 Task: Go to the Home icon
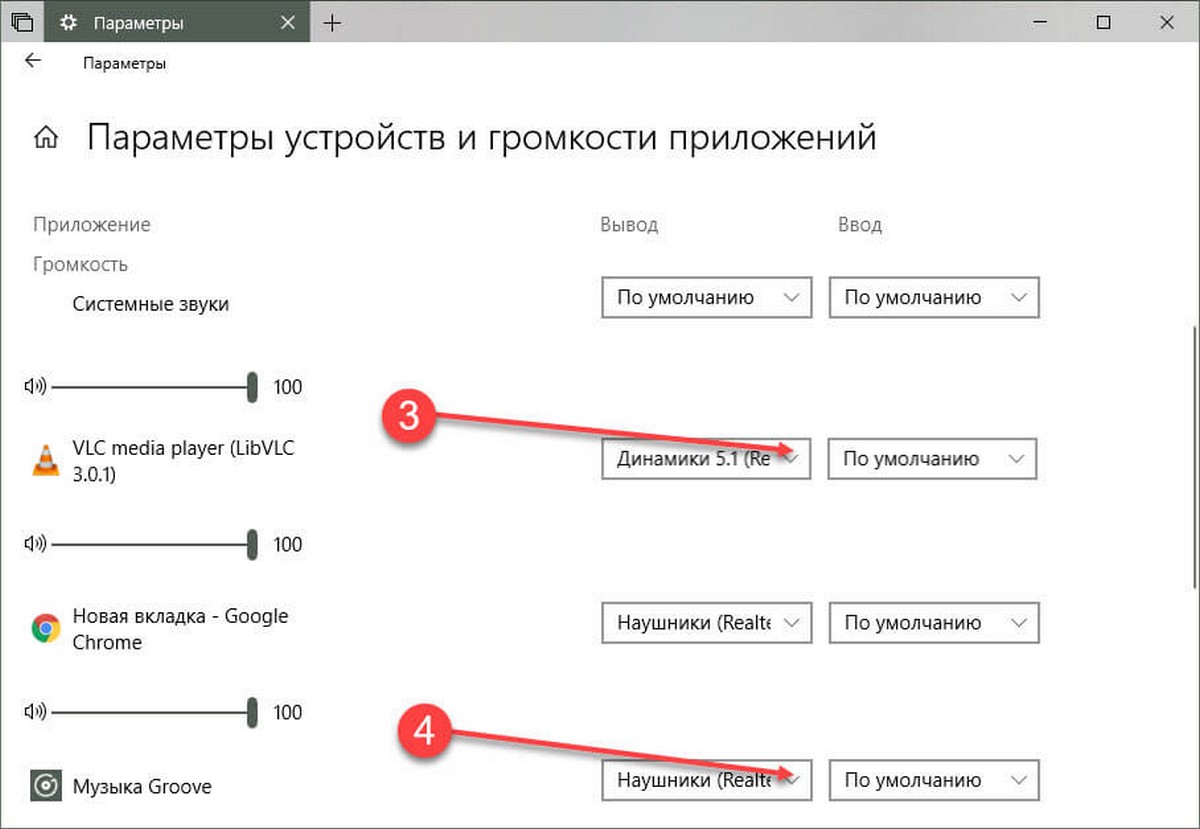coord(45,138)
